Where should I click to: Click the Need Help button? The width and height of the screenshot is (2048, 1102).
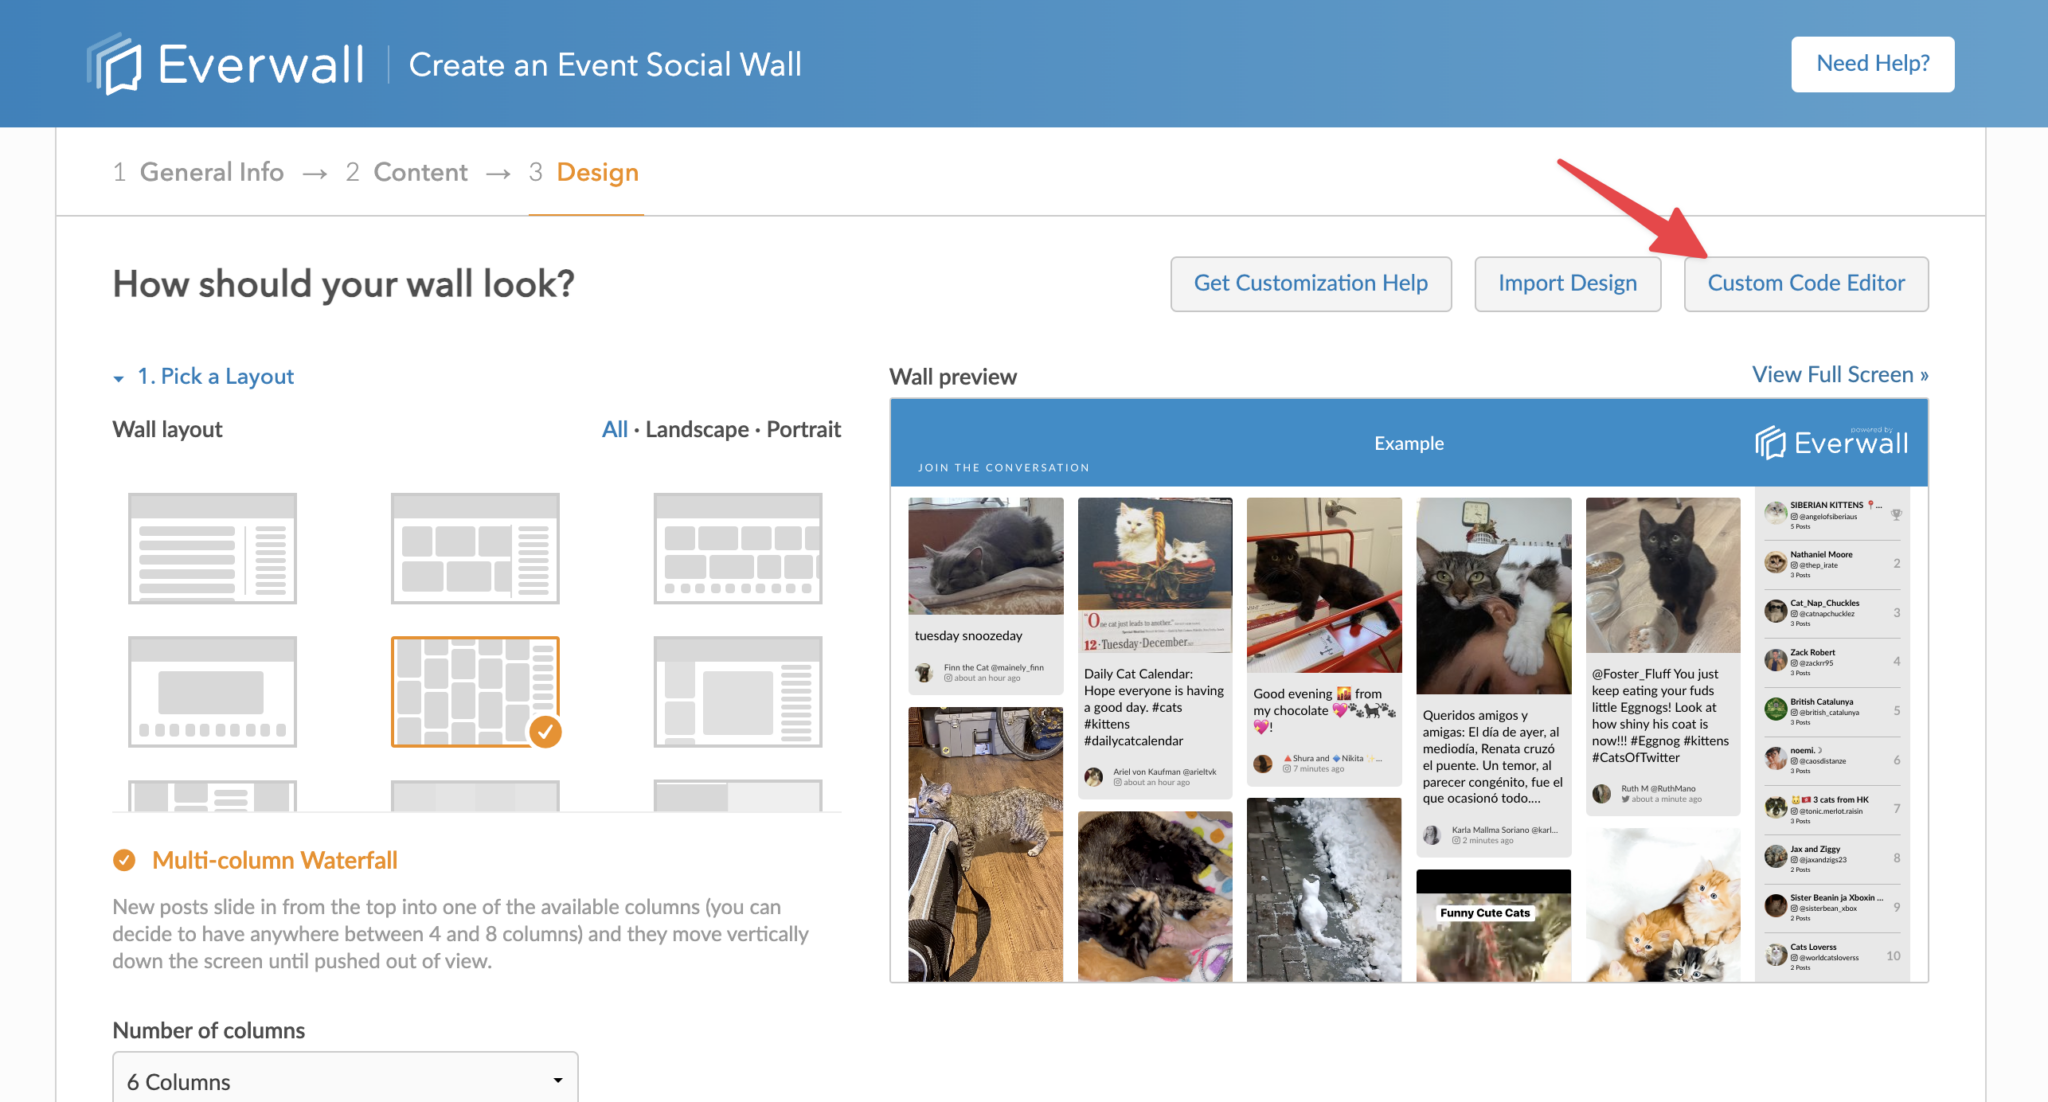1872,63
